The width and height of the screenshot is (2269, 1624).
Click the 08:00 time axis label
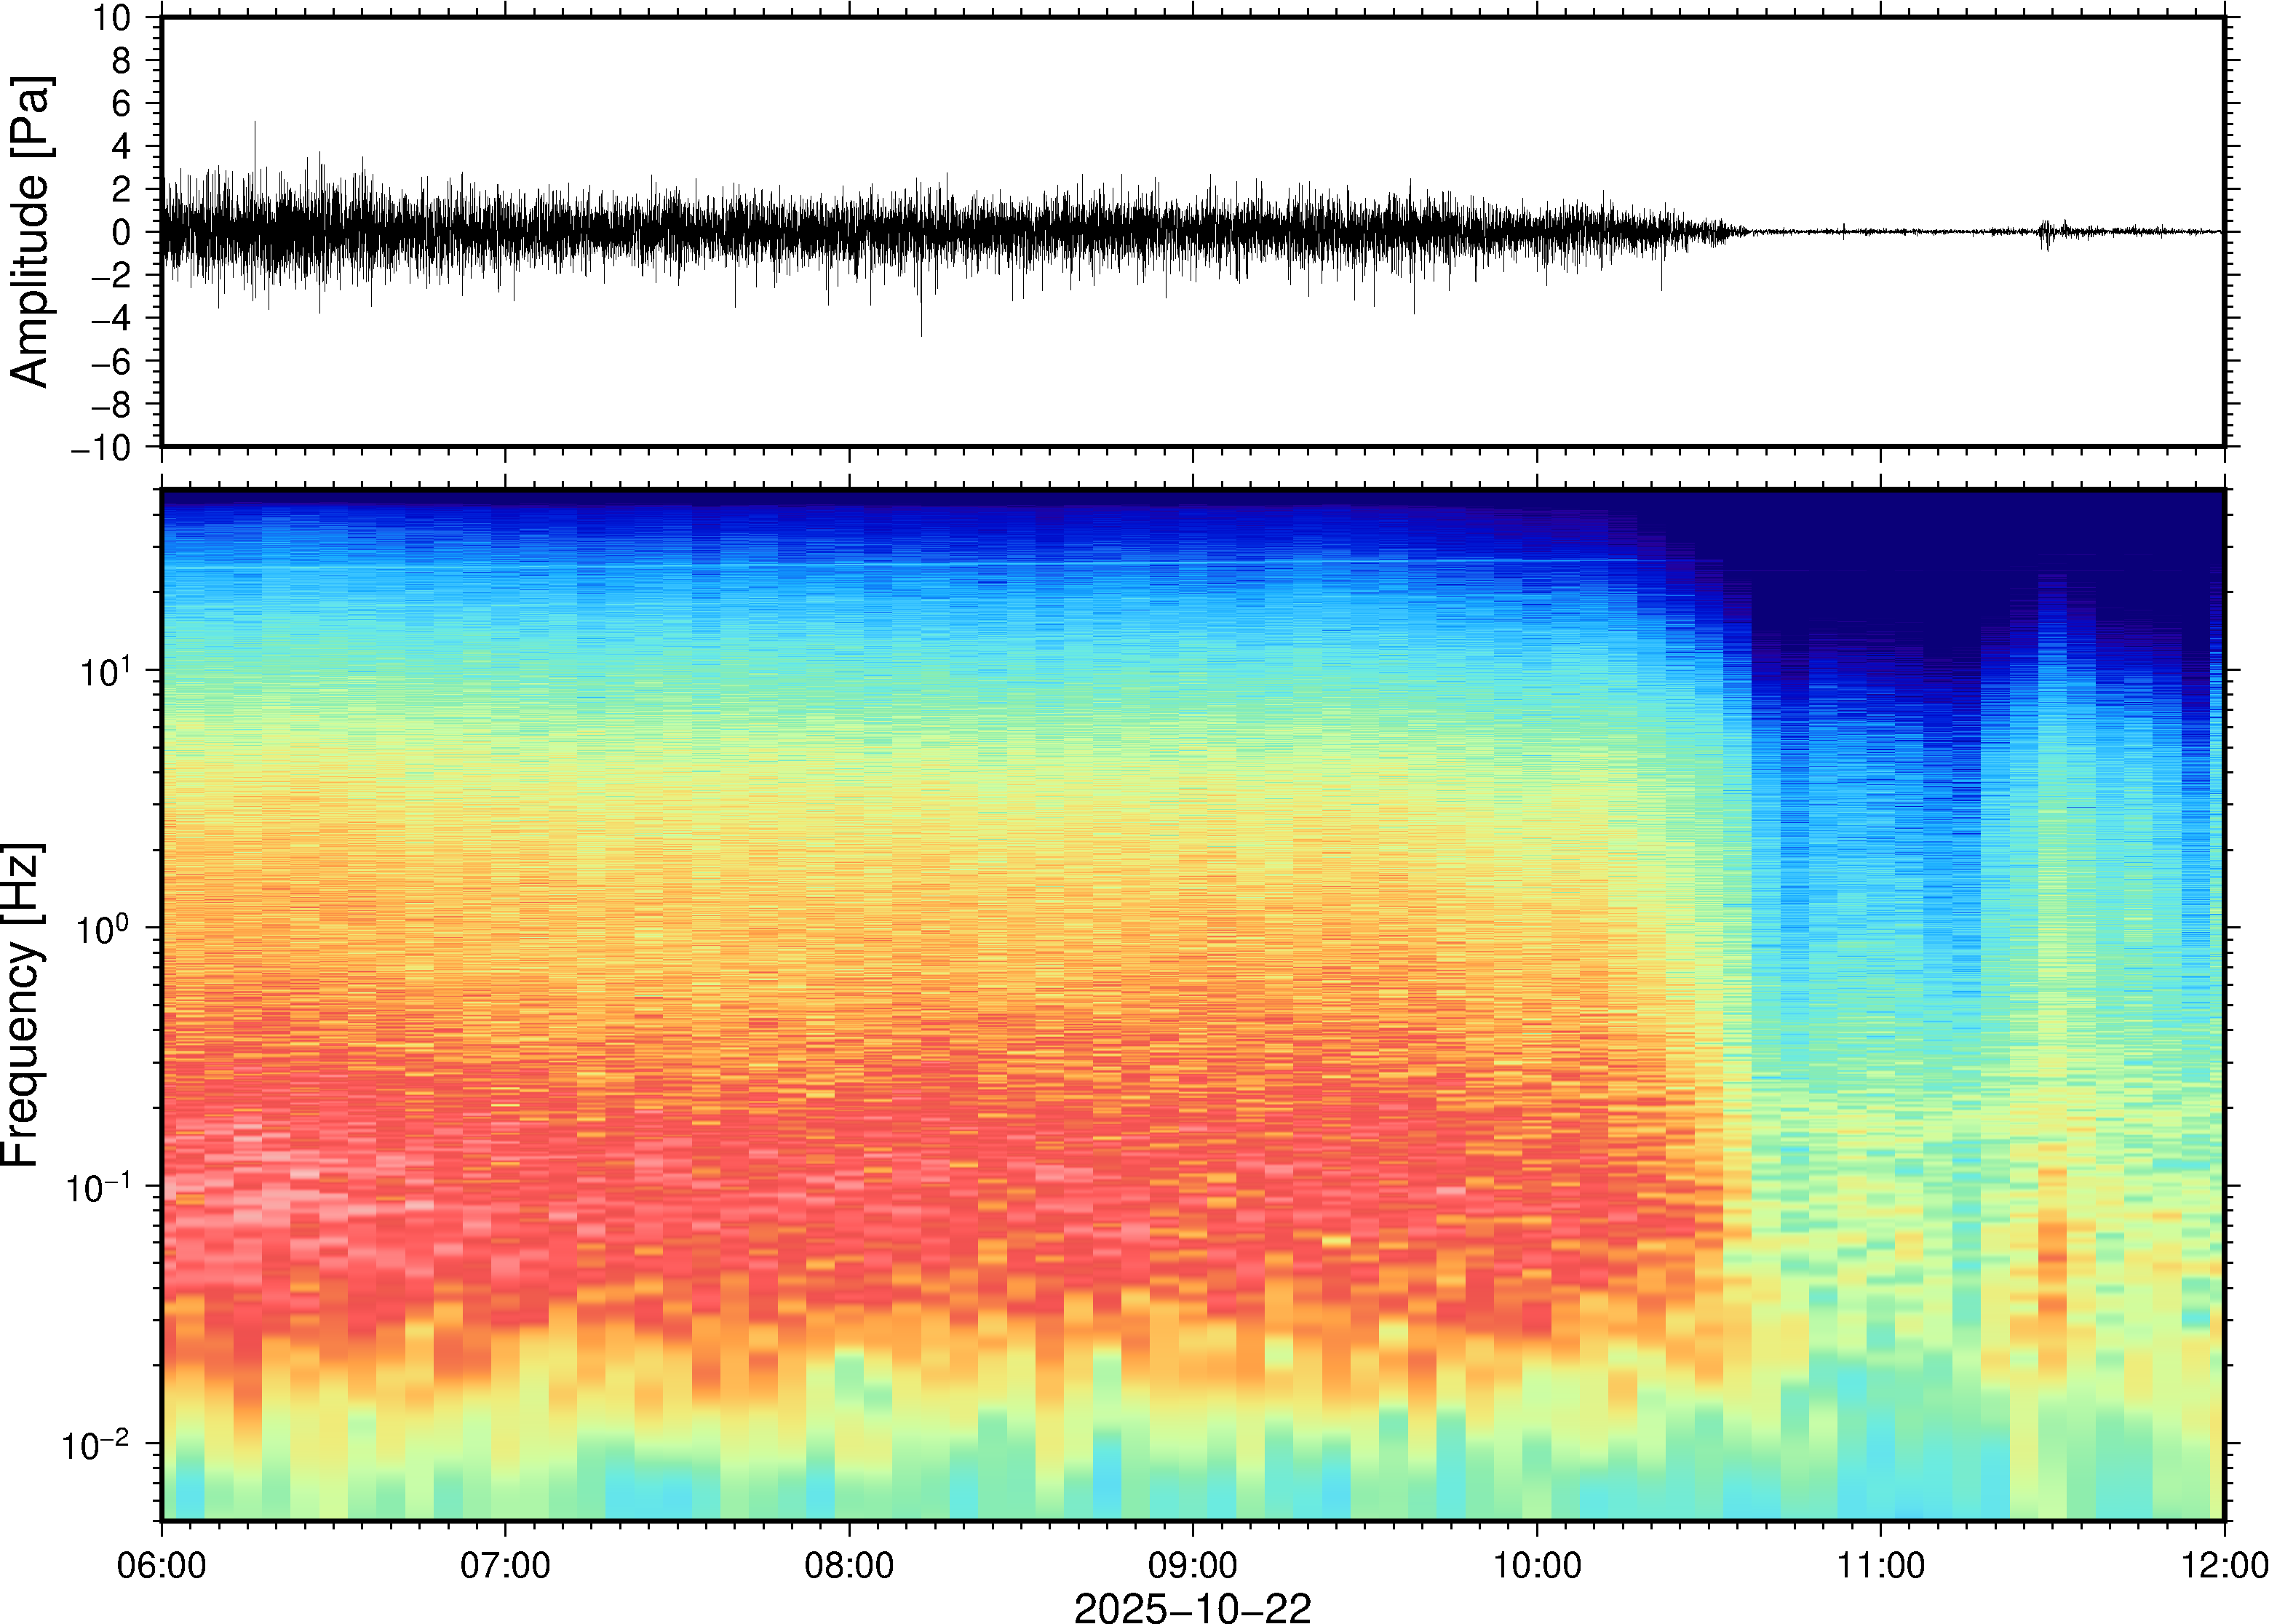[x=849, y=1565]
